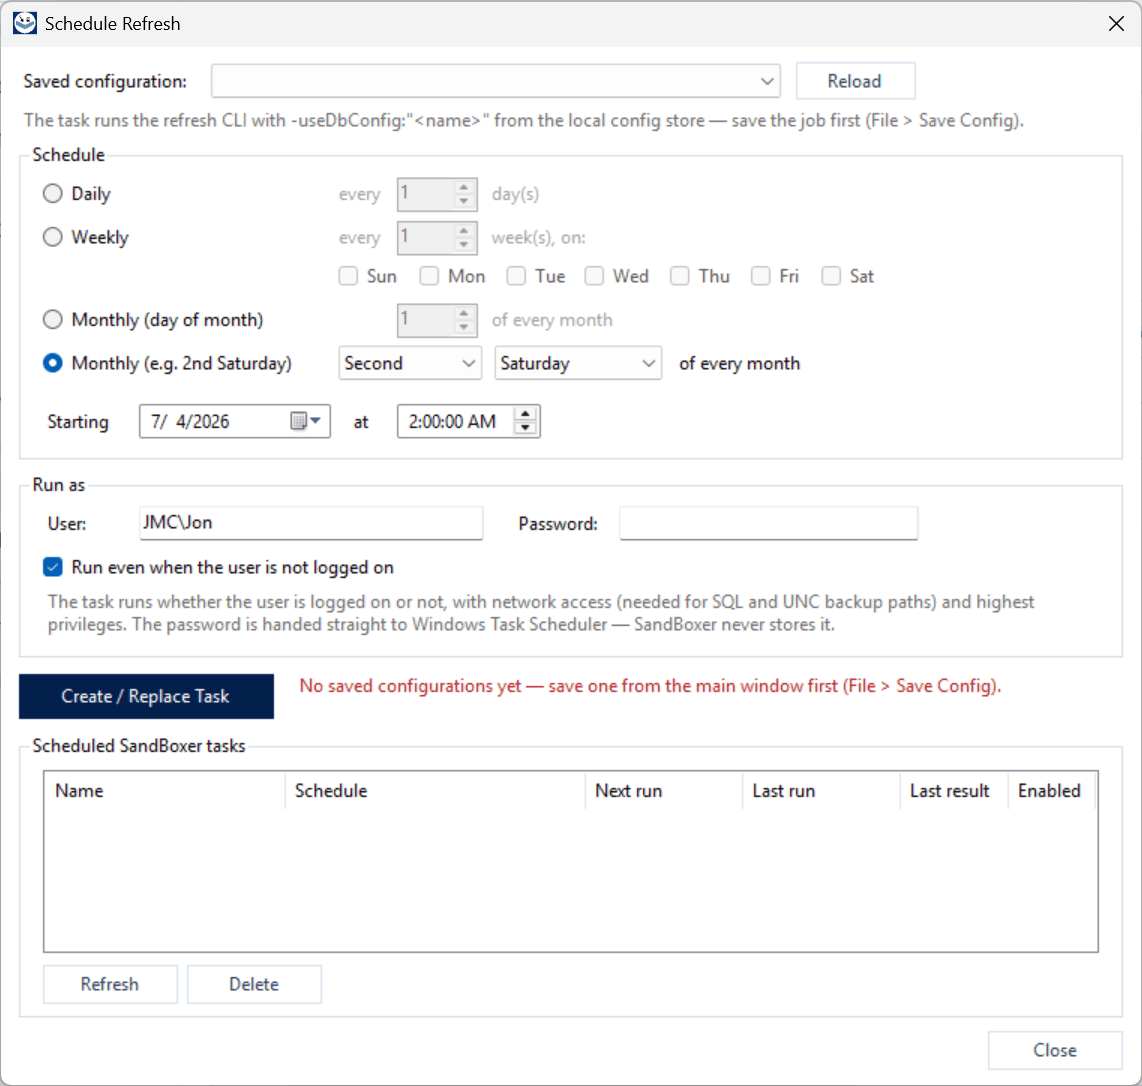Viewport: 1142px width, 1086px height.
Task: Open the Saturday weekday dropdown
Action: 578,363
